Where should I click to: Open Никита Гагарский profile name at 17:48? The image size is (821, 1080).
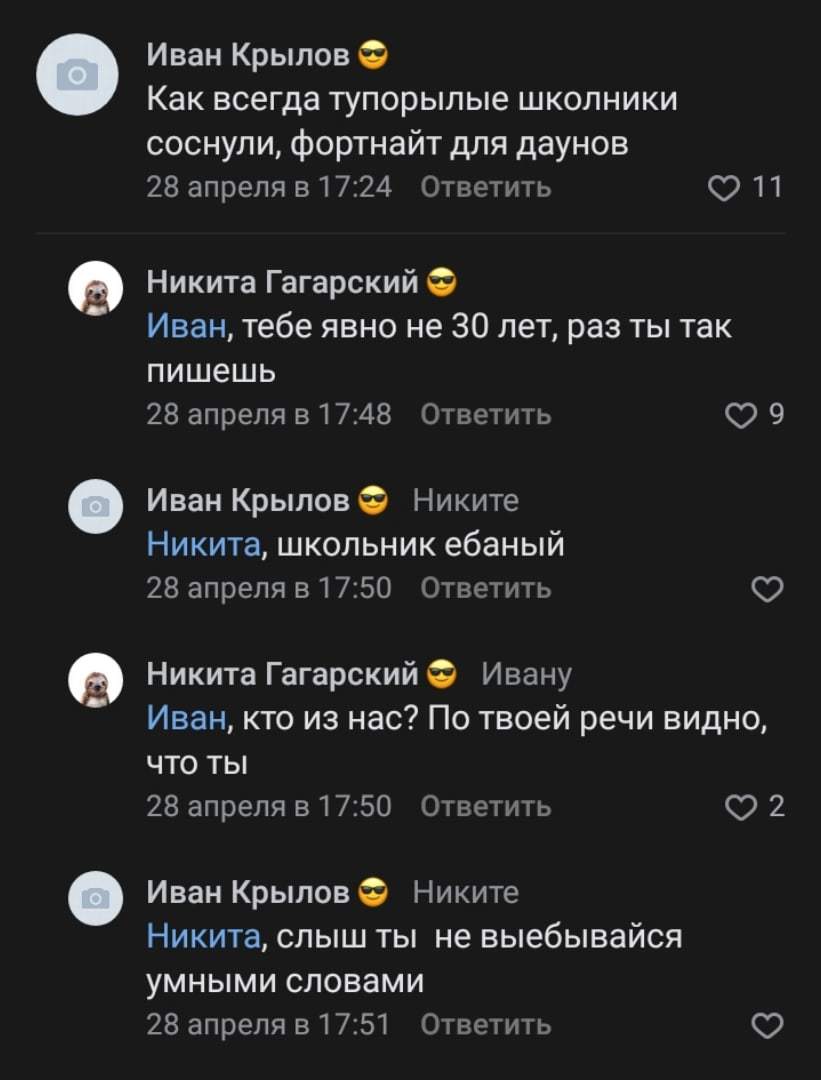[x=283, y=283]
